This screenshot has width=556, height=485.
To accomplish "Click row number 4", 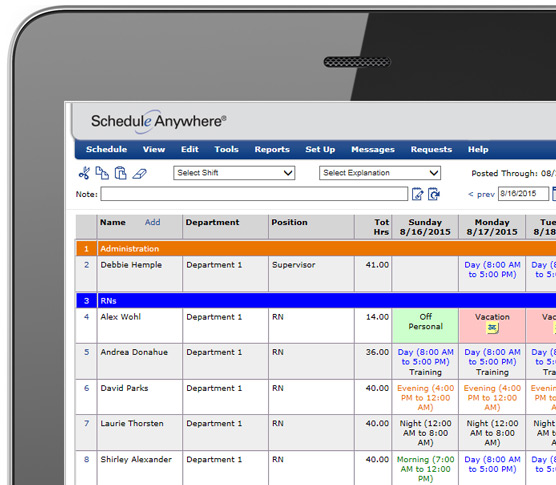I will [x=87, y=317].
